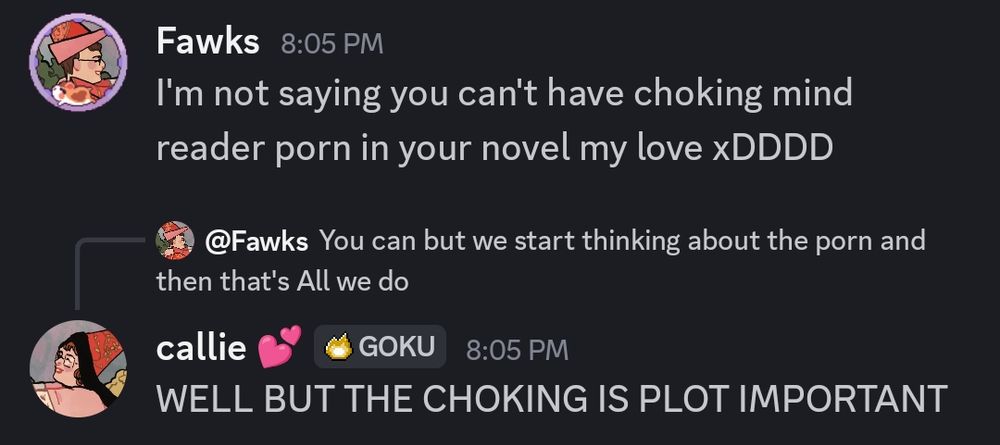Image resolution: width=1000 pixels, height=445 pixels.
Task: Click the pink hearts emoji beside callie
Action: pos(279,347)
